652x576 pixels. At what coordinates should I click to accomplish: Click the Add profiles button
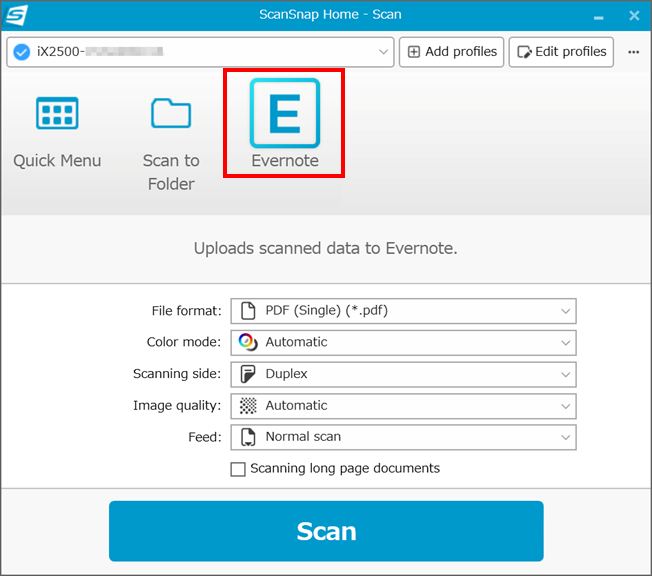tap(451, 52)
